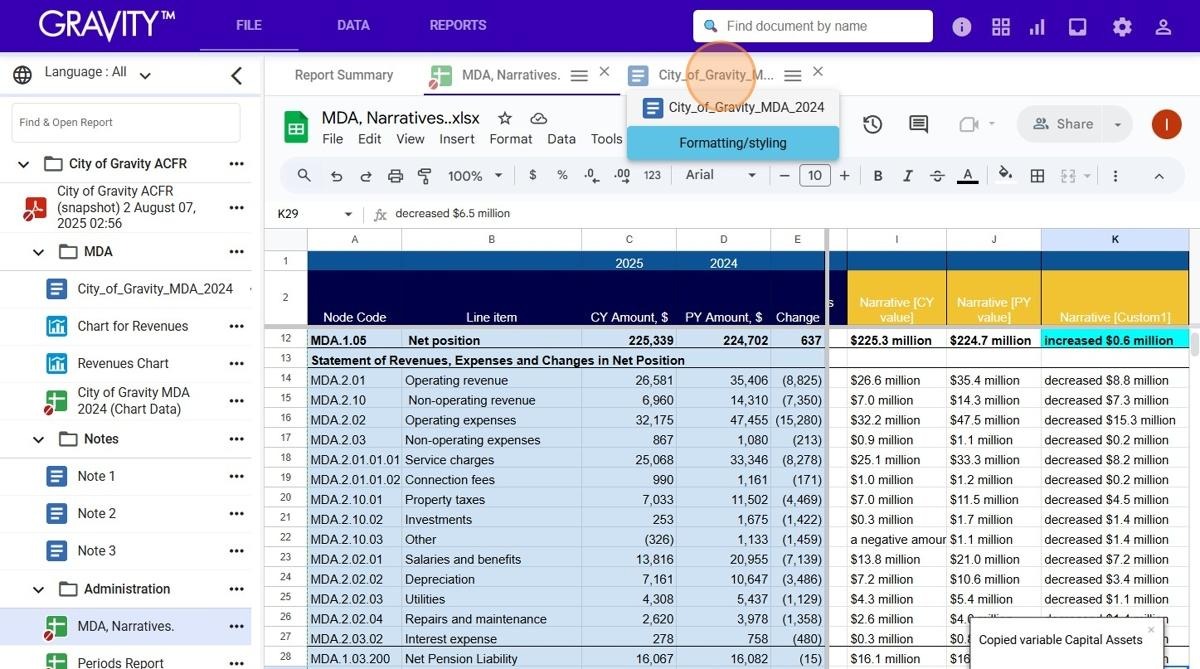1200x669 pixels.
Task: Switch to the REPORTS tab
Action: tap(458, 25)
